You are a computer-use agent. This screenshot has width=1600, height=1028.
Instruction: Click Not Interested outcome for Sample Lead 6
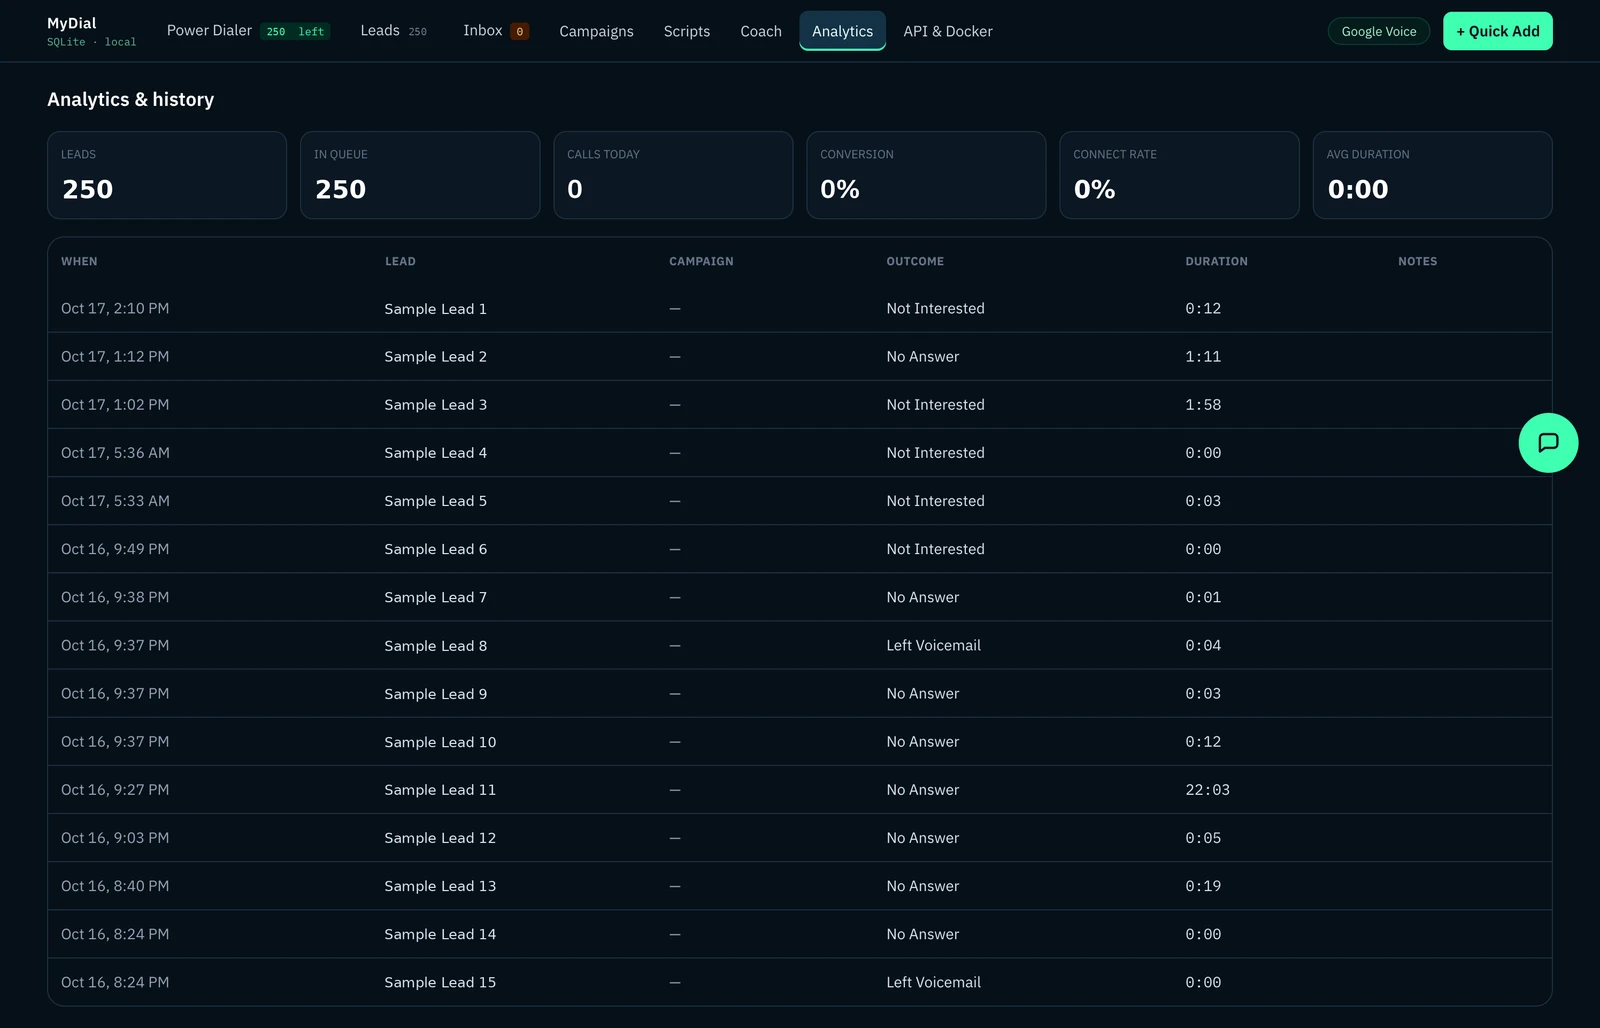pos(935,549)
